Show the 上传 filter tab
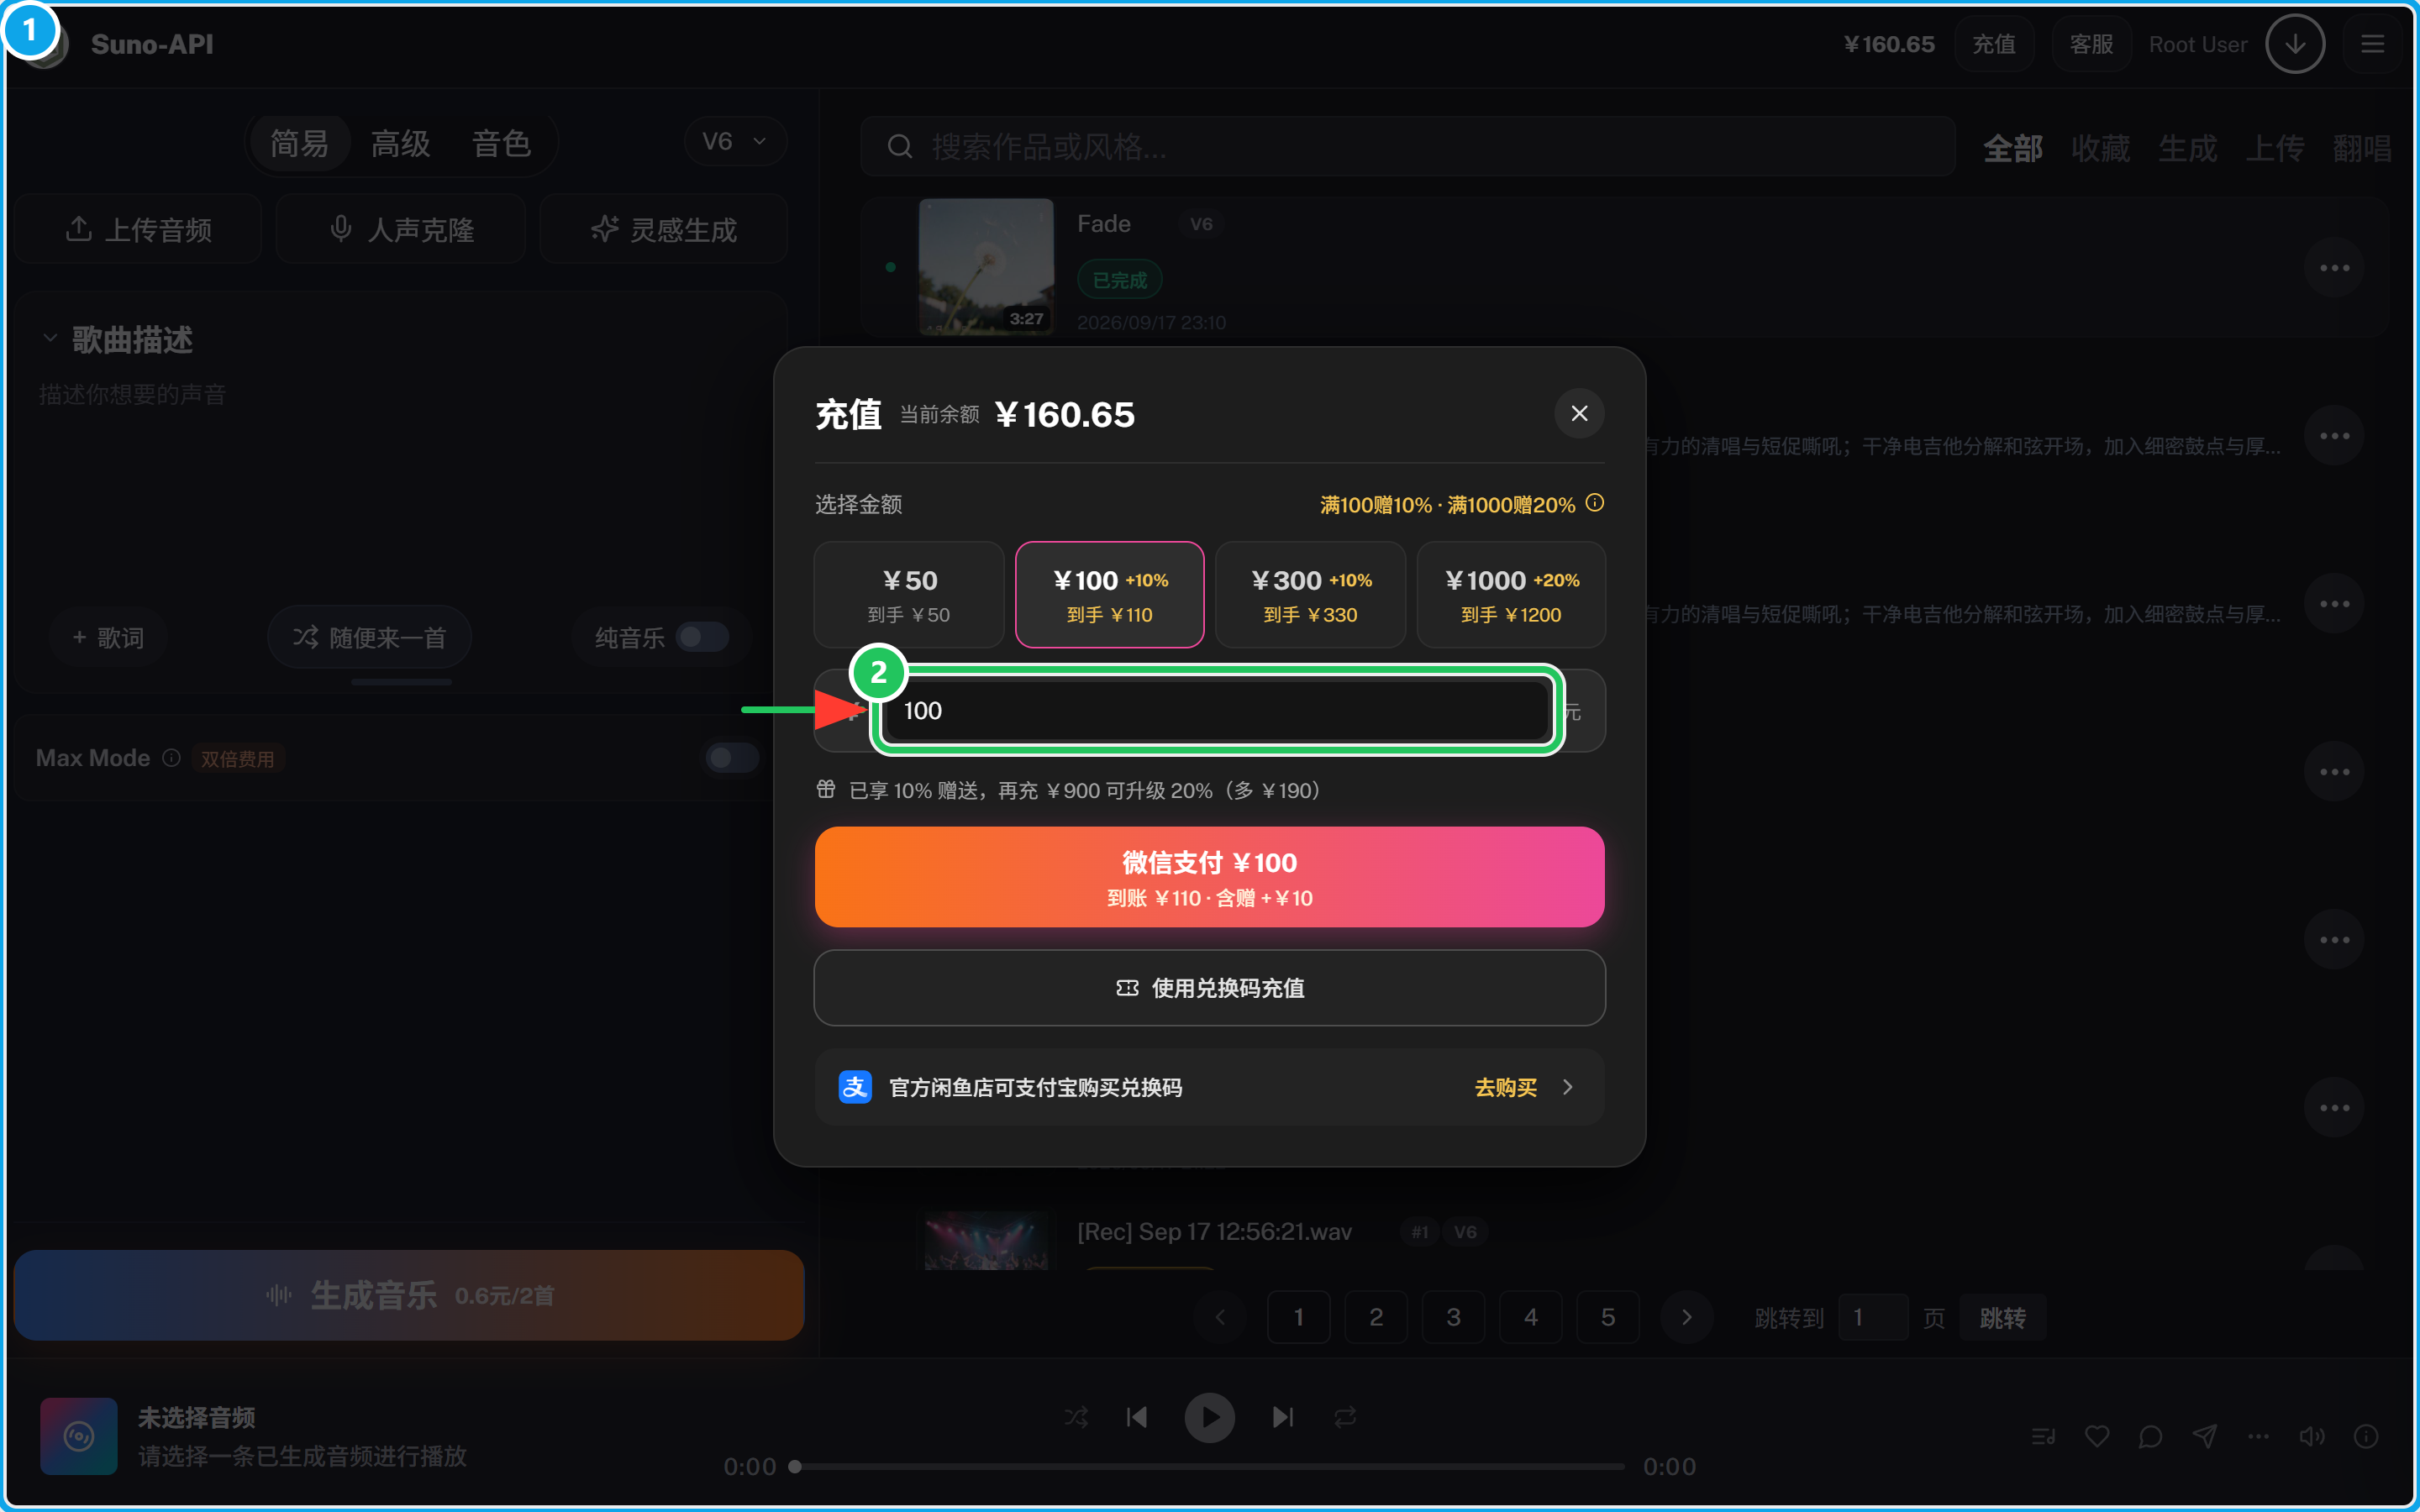The height and width of the screenshot is (1512, 2420). click(2275, 148)
